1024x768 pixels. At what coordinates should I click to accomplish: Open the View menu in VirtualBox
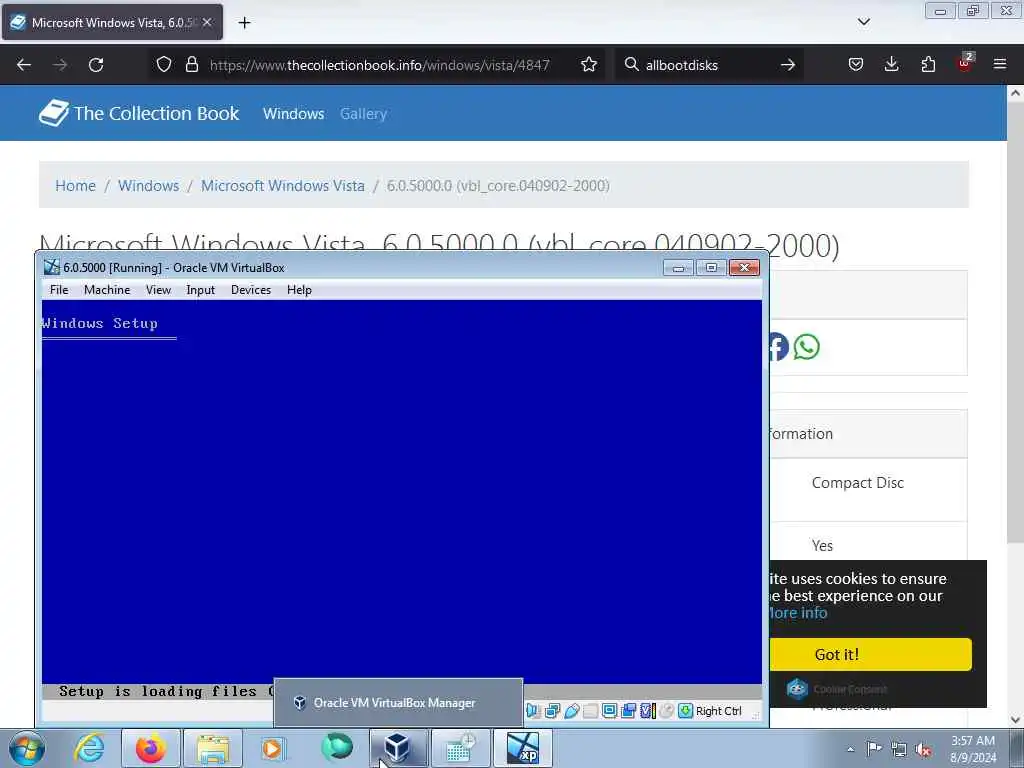[158, 290]
